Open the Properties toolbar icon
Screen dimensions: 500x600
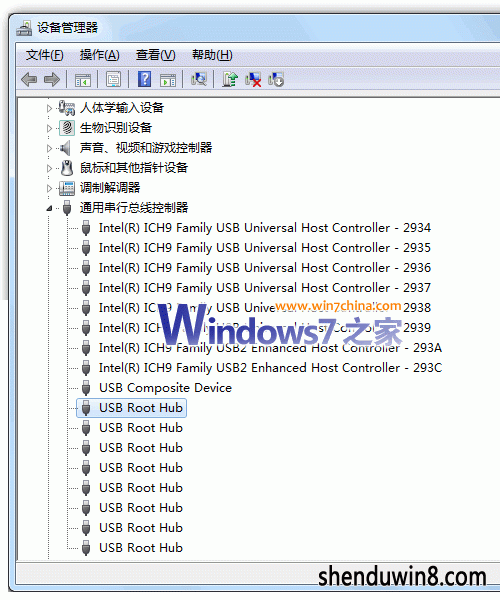pos(113,80)
